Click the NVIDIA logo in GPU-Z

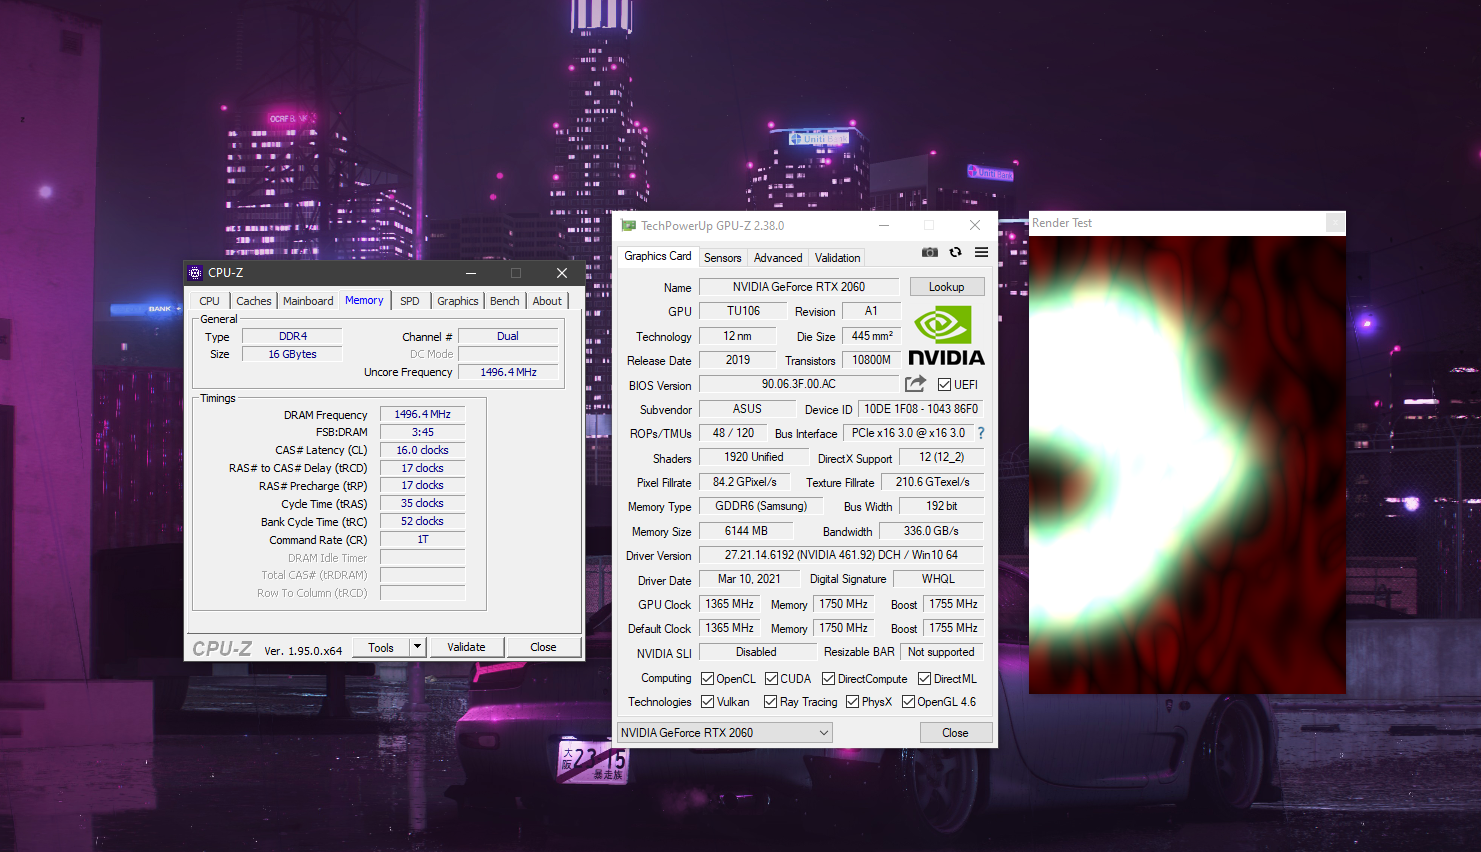click(946, 337)
